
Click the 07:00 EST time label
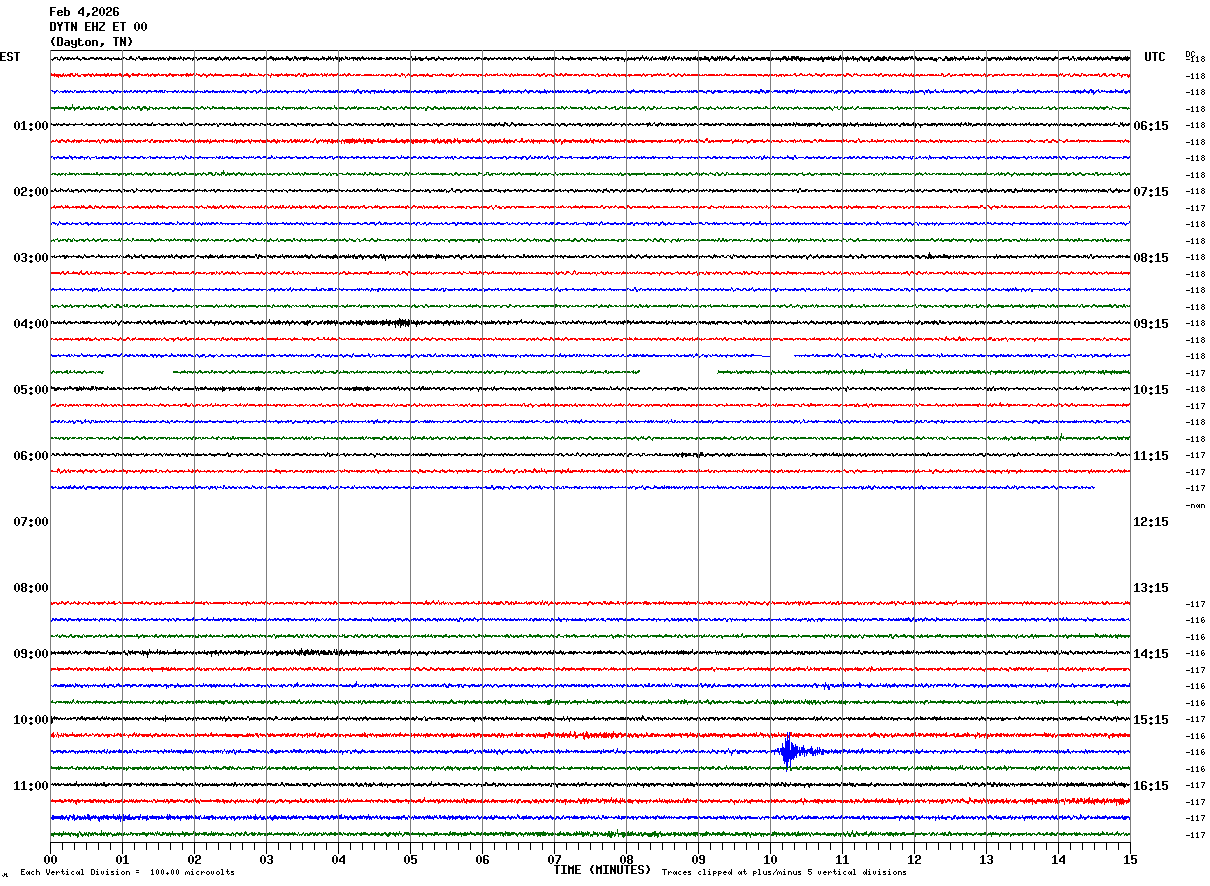(30, 521)
